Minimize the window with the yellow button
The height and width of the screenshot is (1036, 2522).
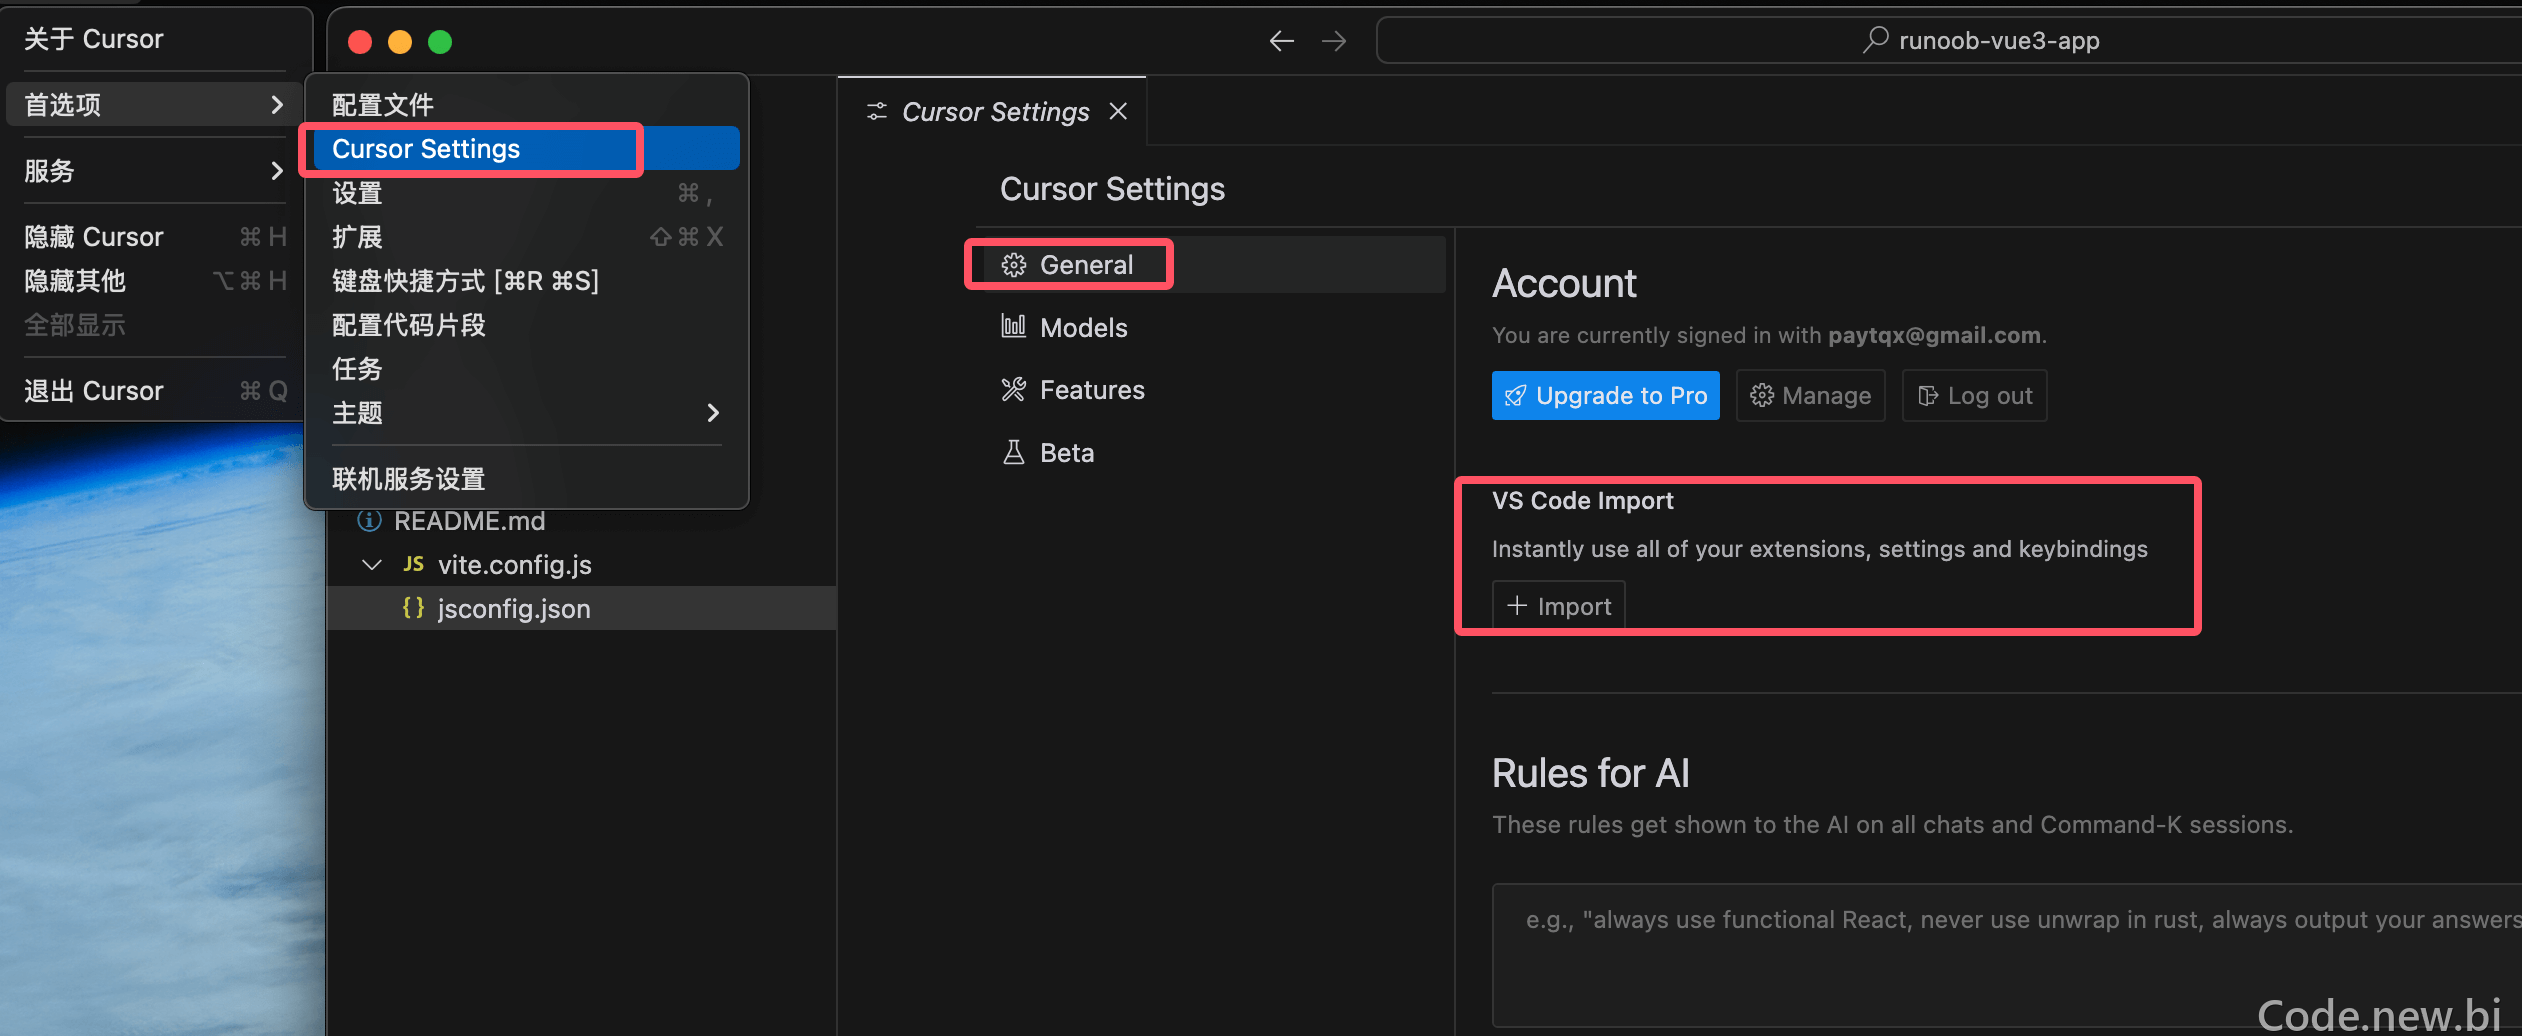pos(400,42)
